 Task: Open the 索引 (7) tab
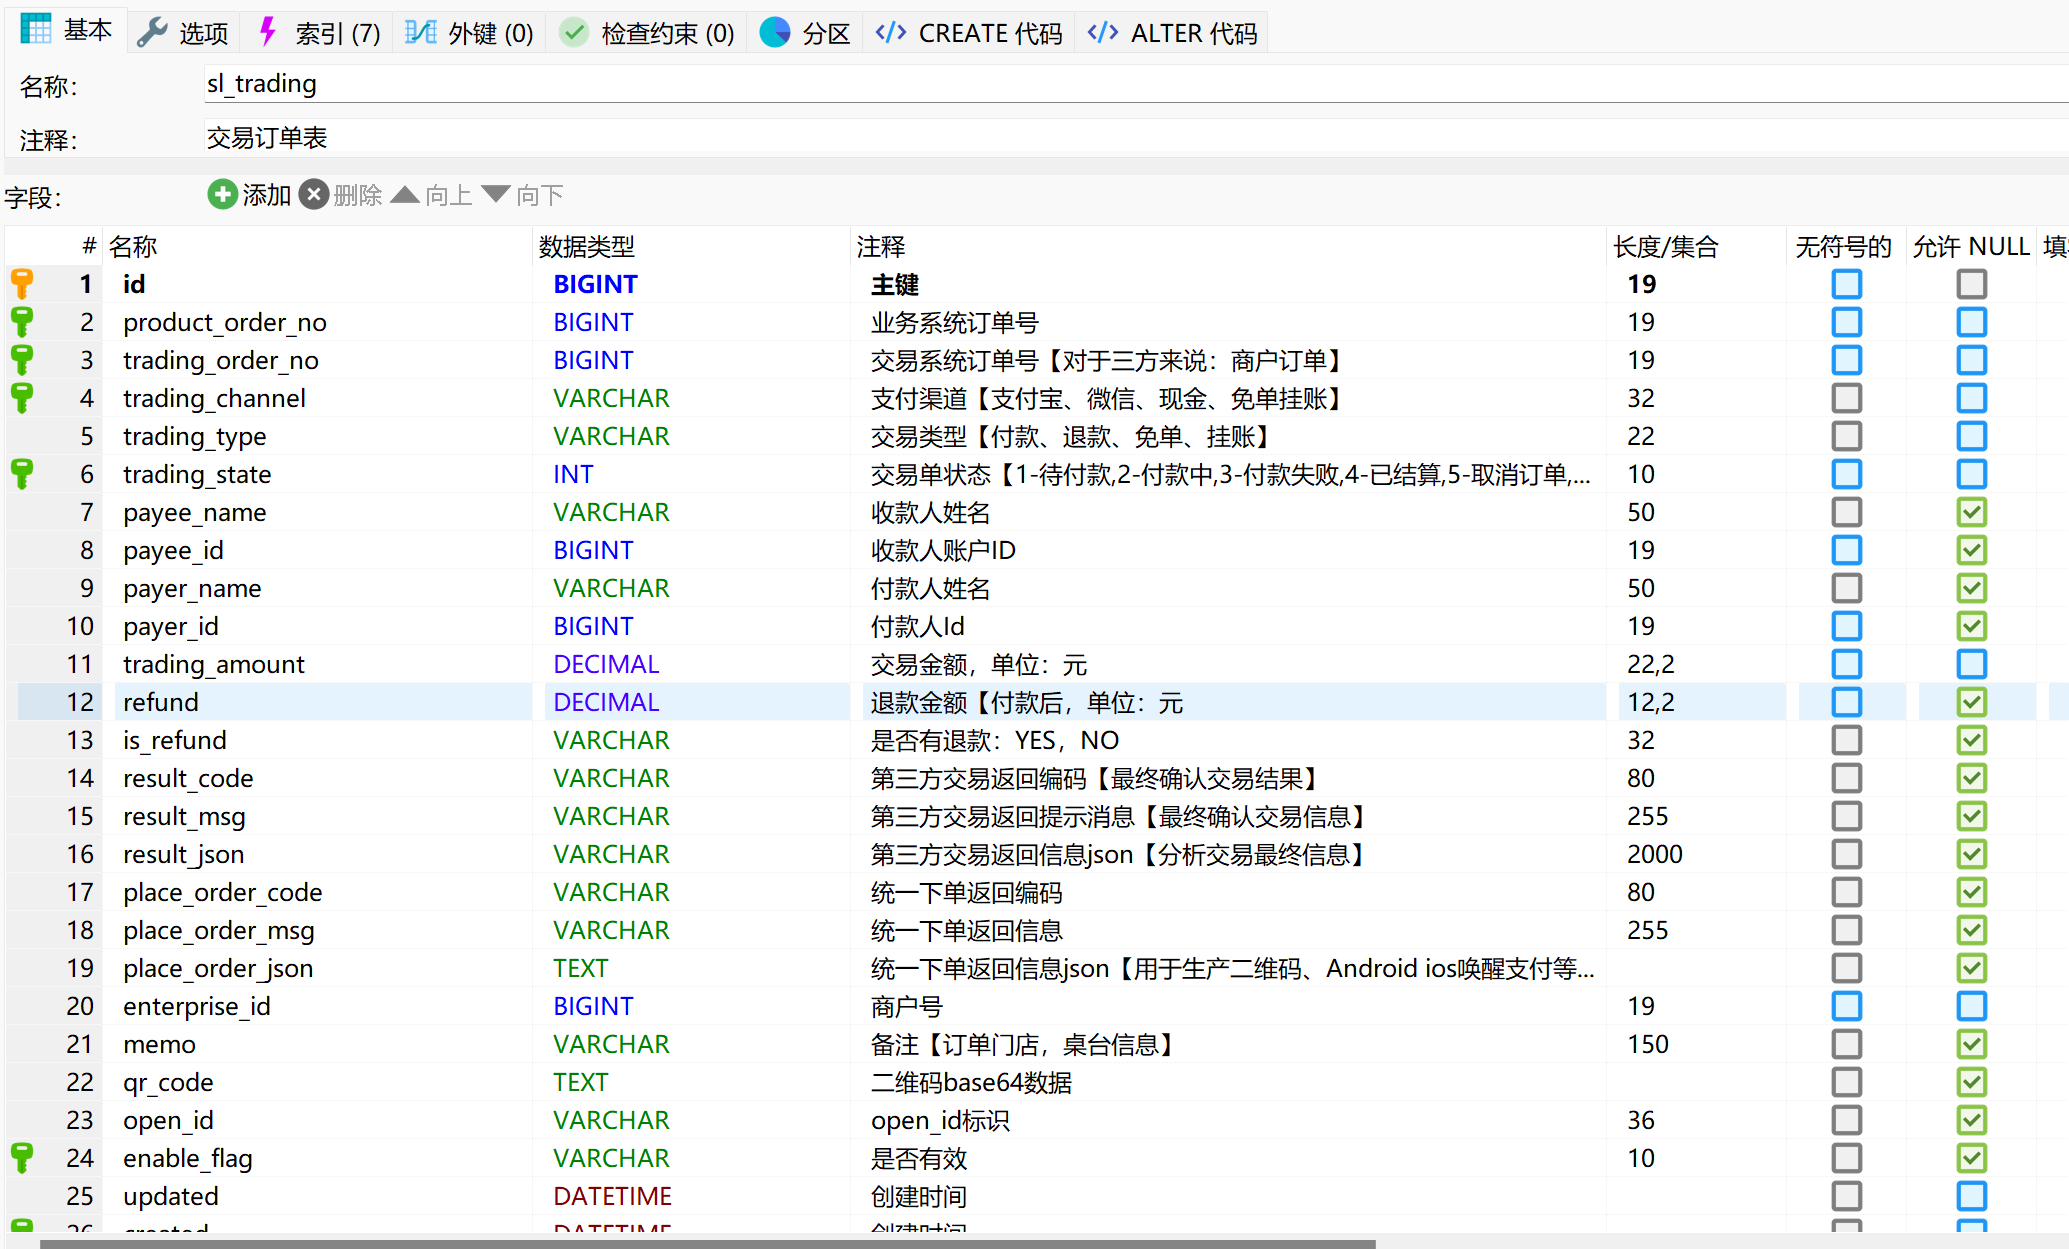point(318,33)
